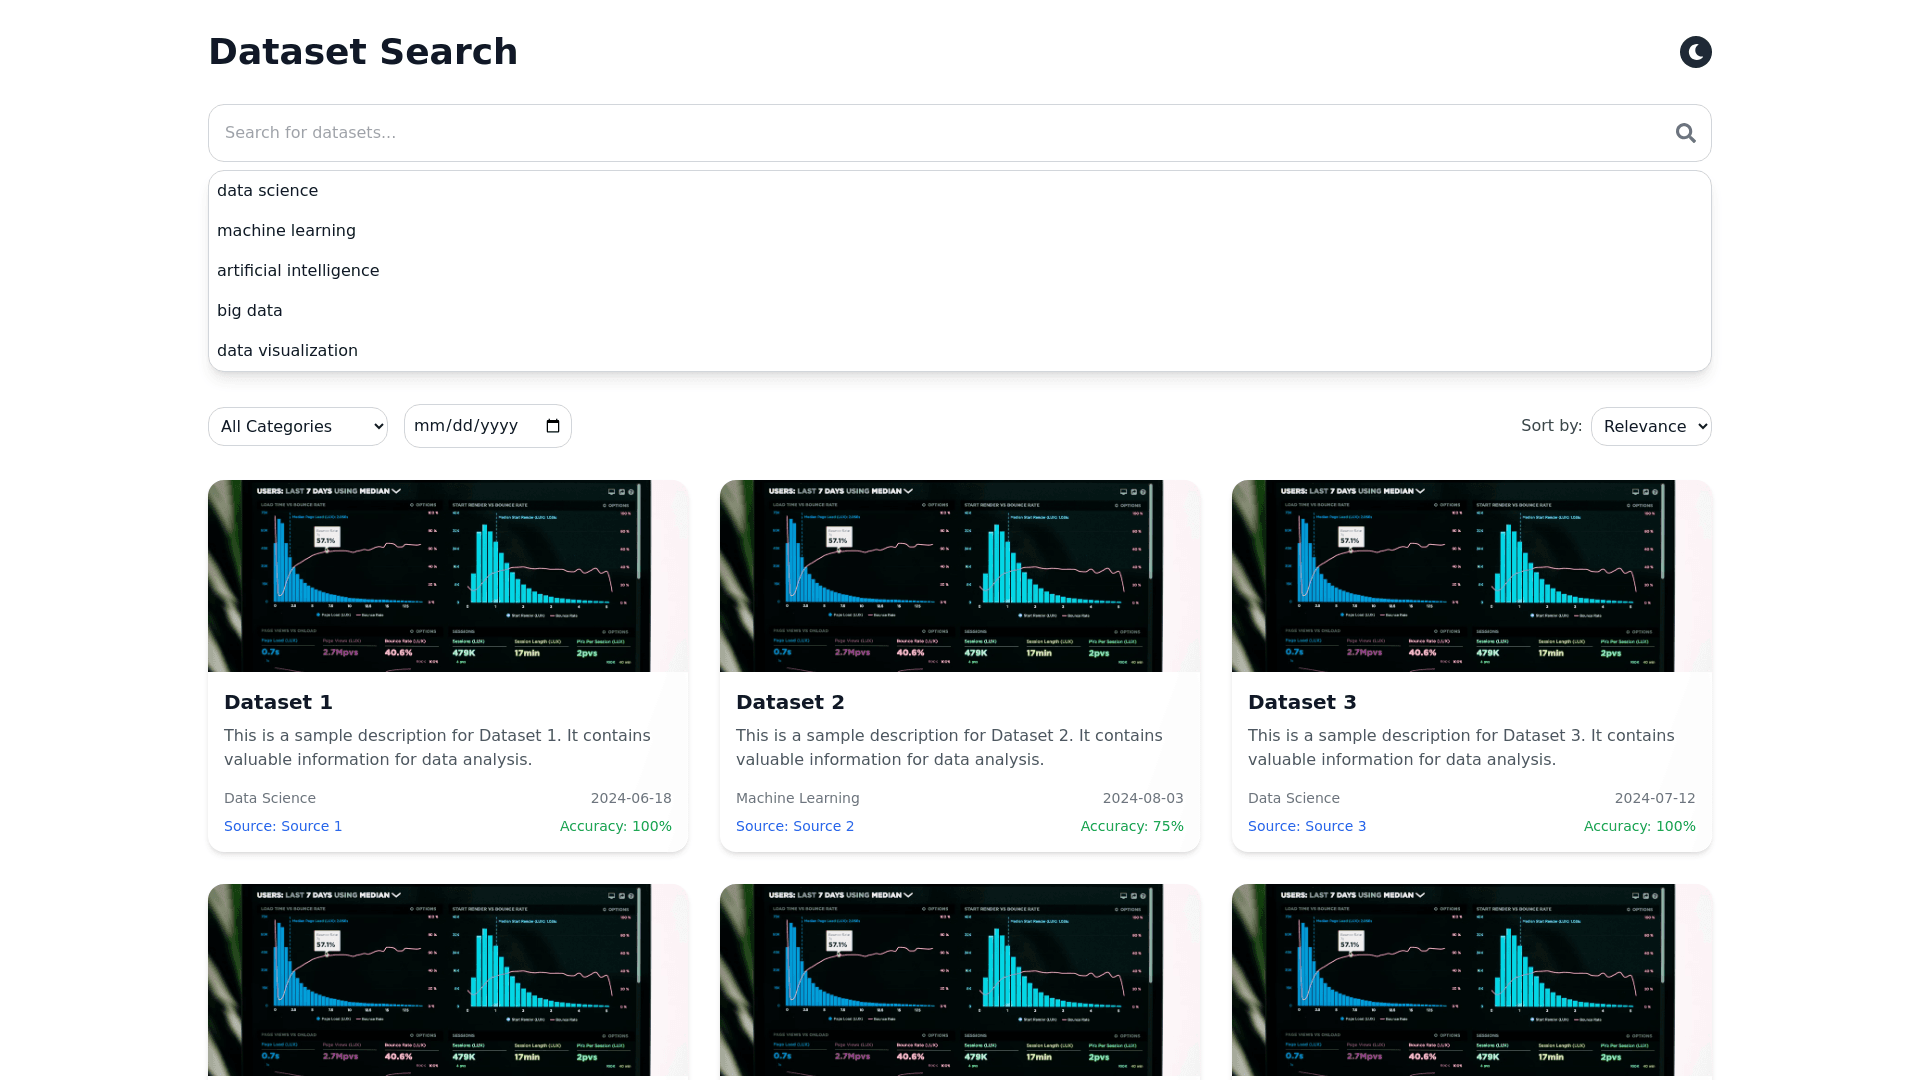Click Dataset 1 thumbnail image
The width and height of the screenshot is (1920, 1080).
coord(447,576)
